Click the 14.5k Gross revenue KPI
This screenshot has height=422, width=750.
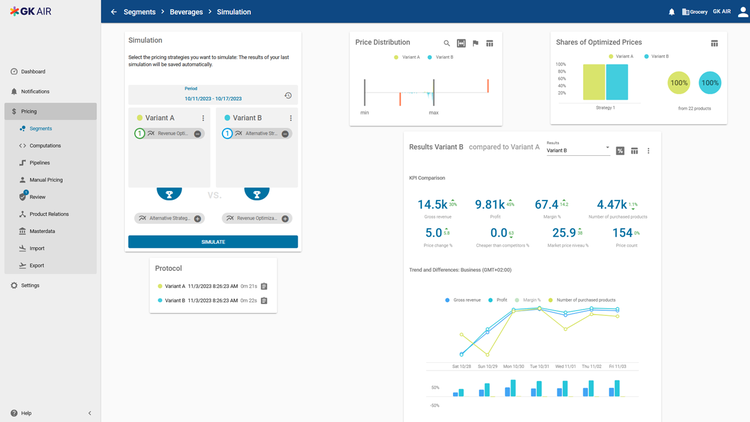point(437,208)
